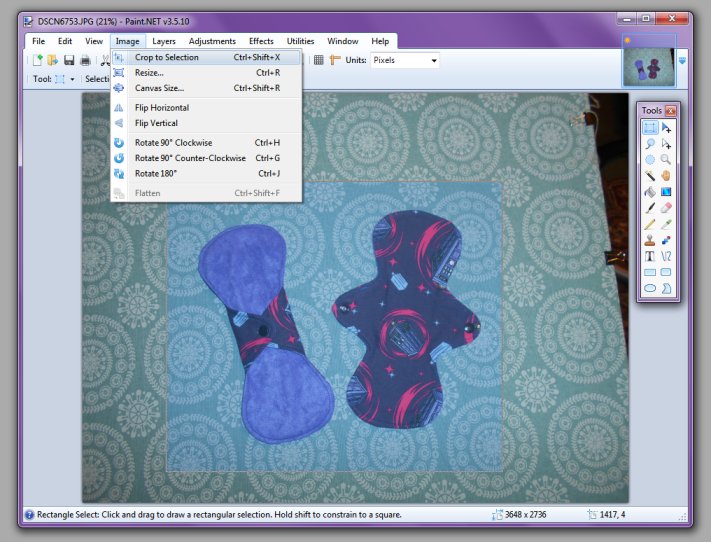Open the Adjustments menu
This screenshot has width=711, height=542.
coord(212,41)
